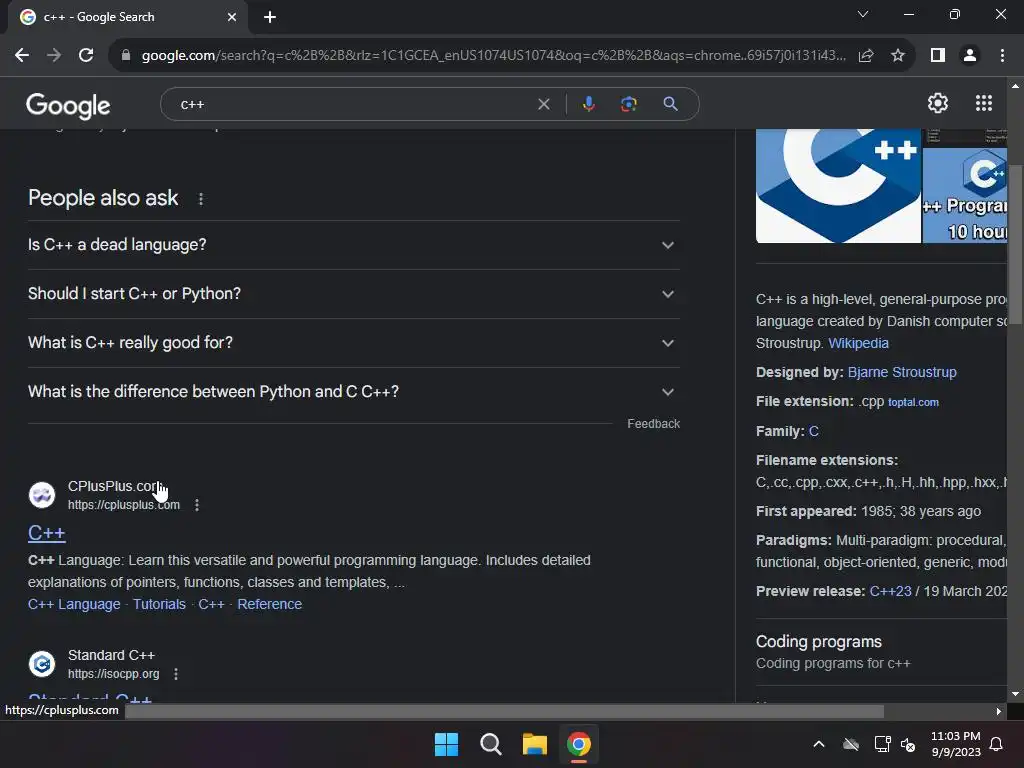Image resolution: width=1024 pixels, height=768 pixels.
Task: Click the Standard C++ site favicon
Action: (42, 664)
